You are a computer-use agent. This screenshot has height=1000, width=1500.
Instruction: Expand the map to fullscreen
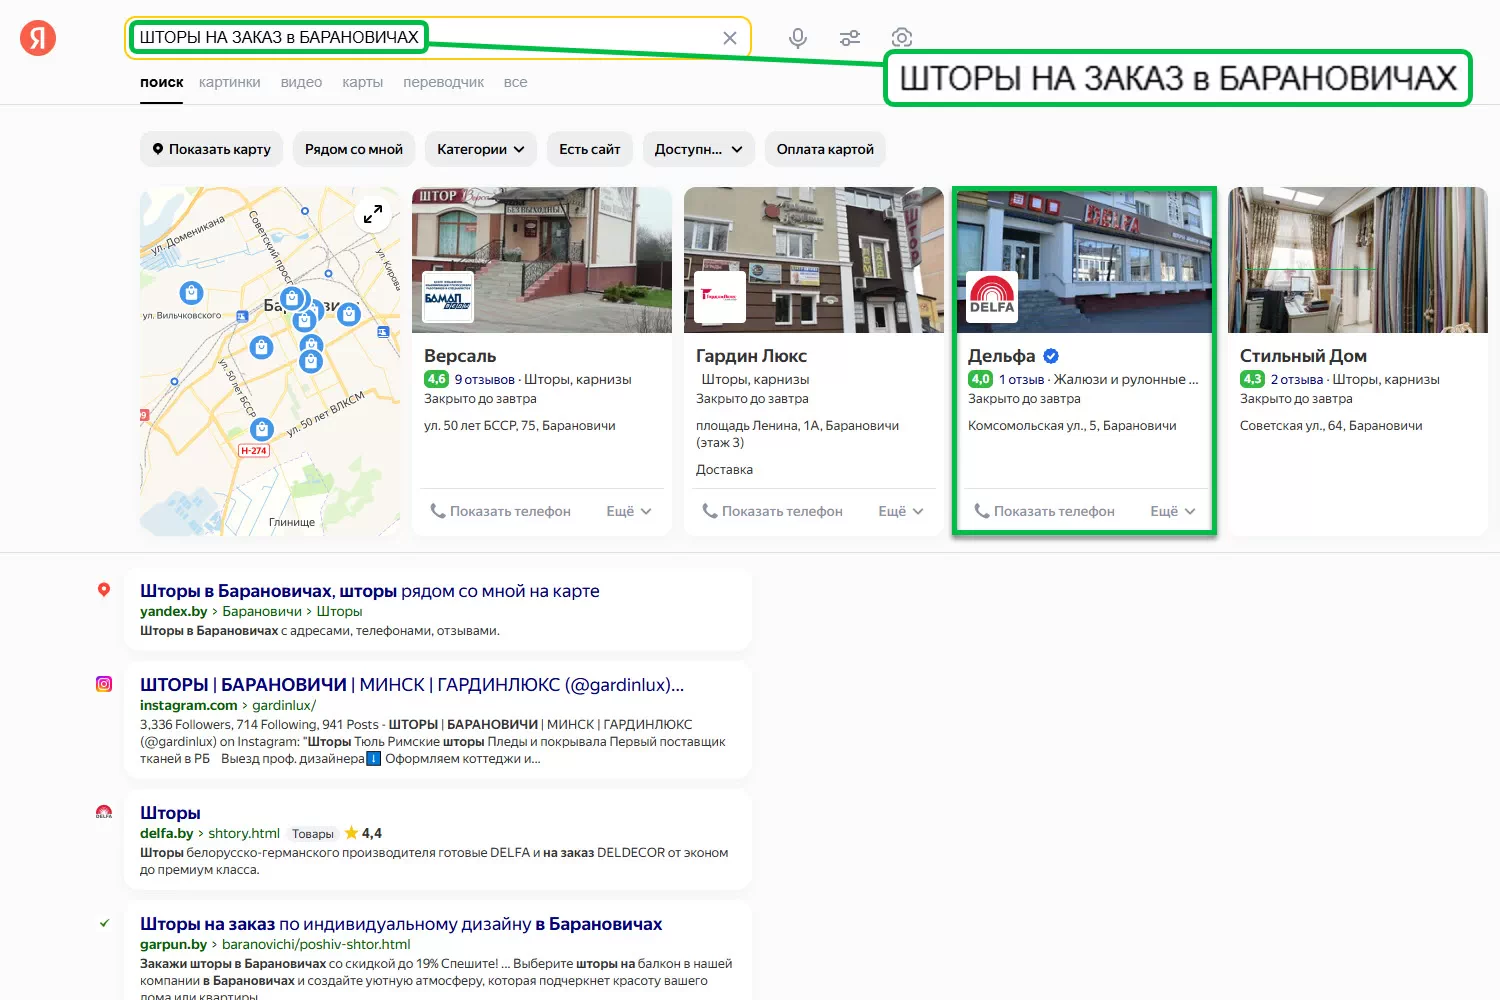(x=373, y=214)
